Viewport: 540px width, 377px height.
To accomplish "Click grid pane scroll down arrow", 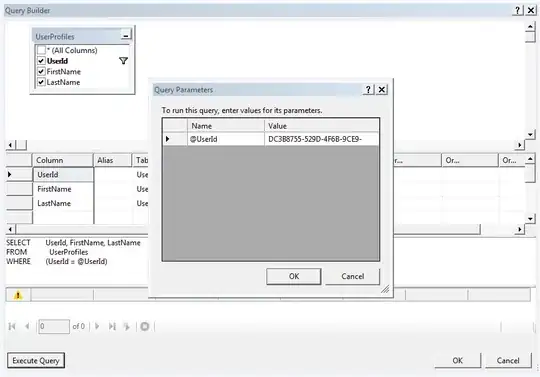I will pos(530,219).
